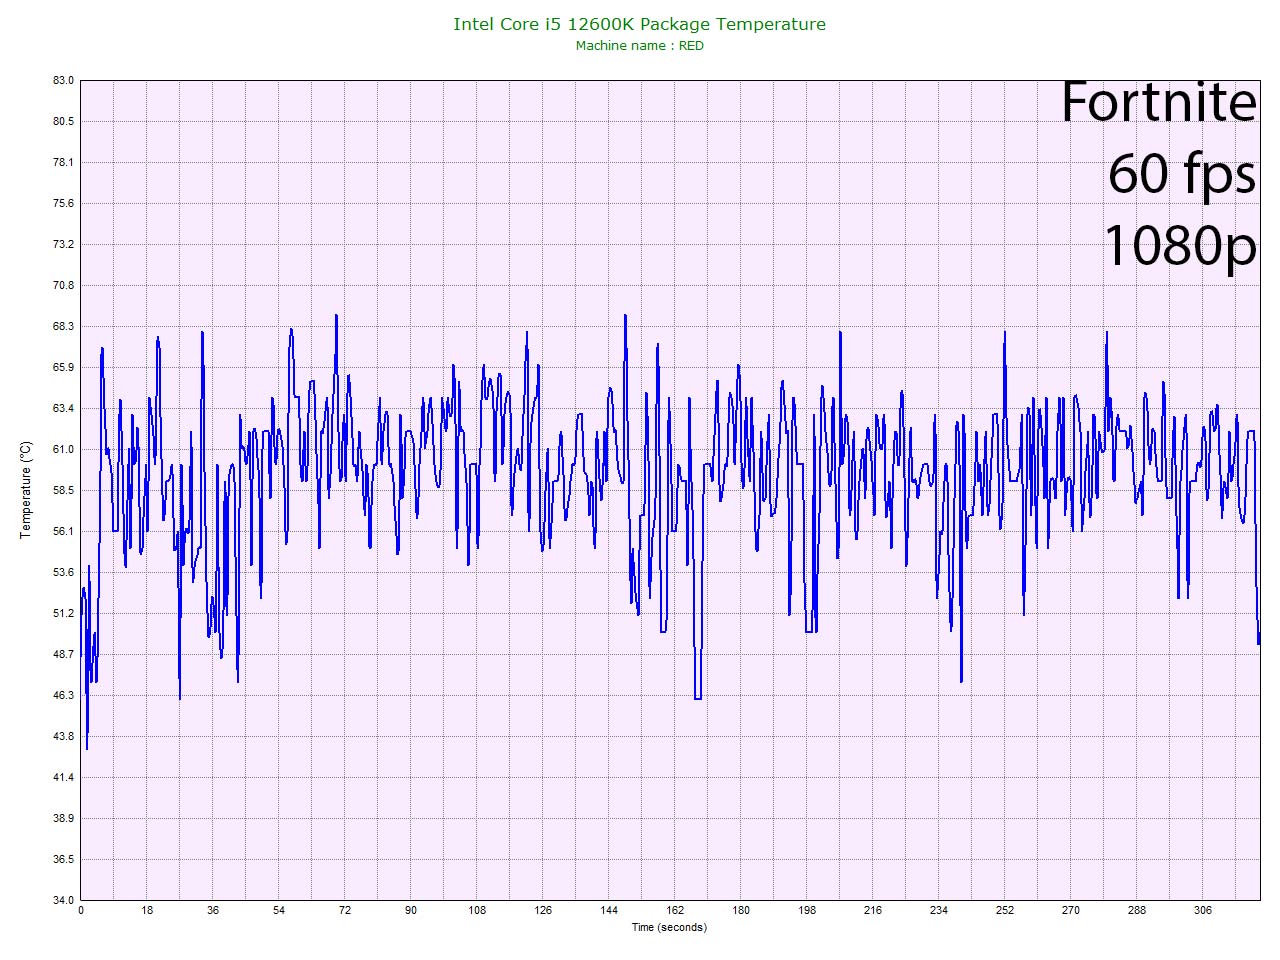This screenshot has width=1280, height=960.
Task: Click the 68.3 y-axis tick label
Action: coord(63,326)
